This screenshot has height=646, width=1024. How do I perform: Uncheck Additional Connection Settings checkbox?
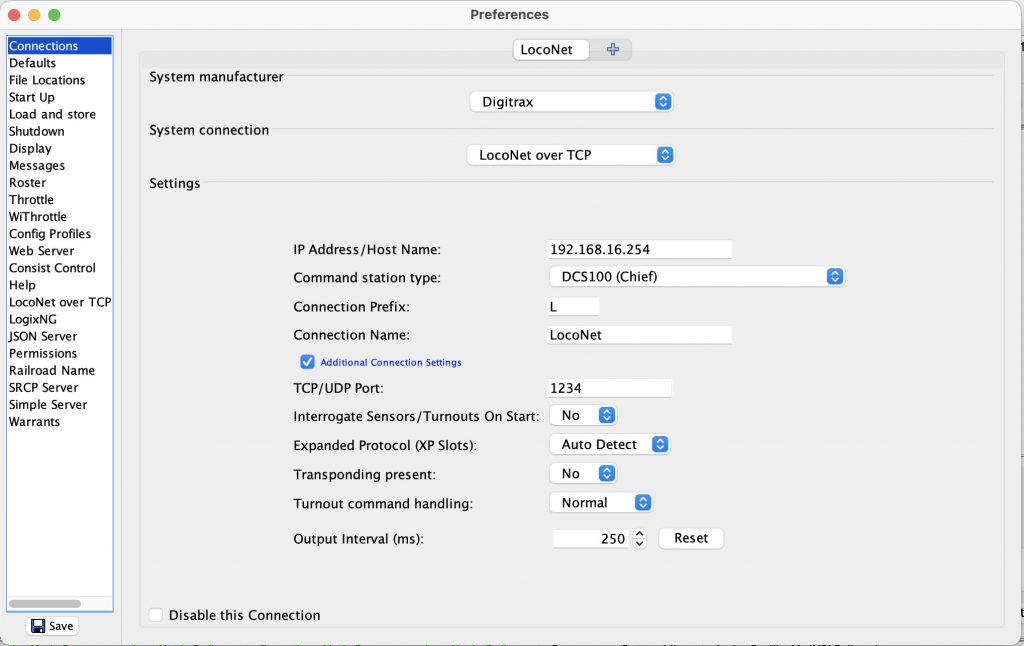coord(307,362)
